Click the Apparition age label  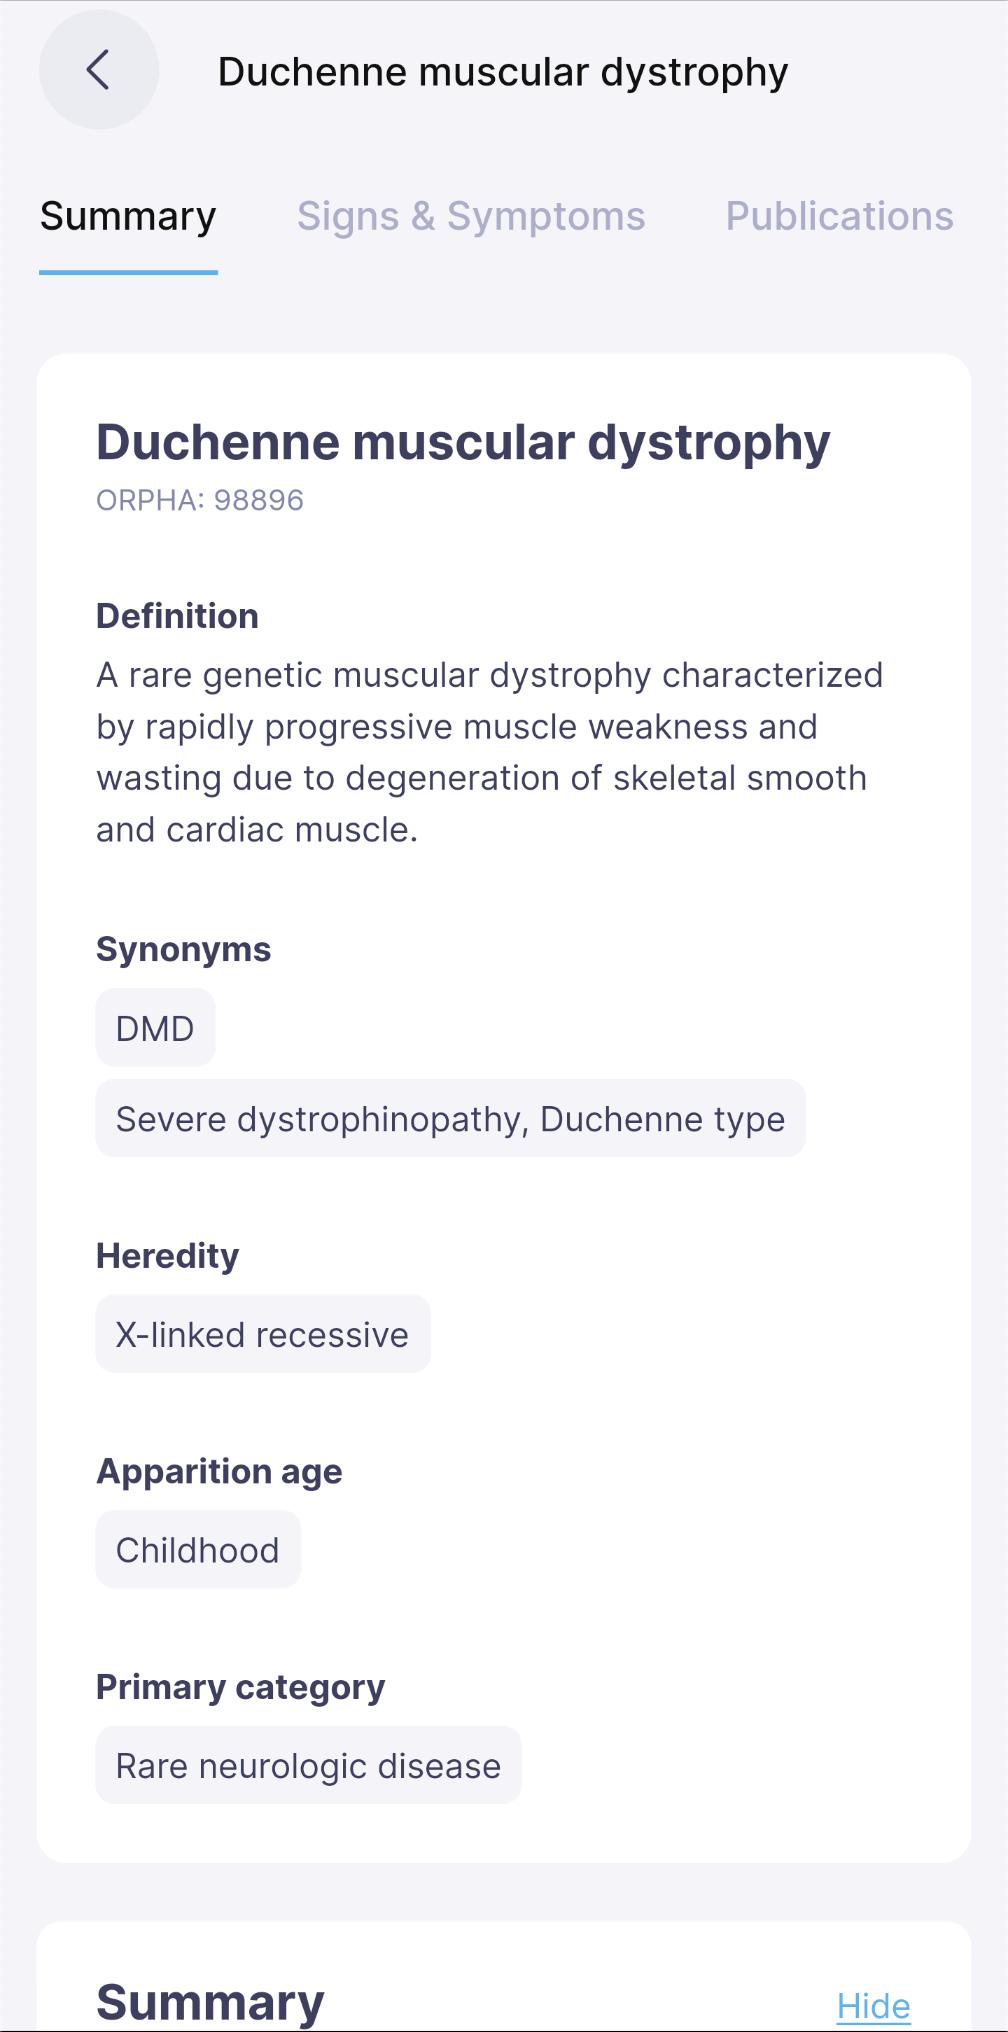click(219, 1471)
